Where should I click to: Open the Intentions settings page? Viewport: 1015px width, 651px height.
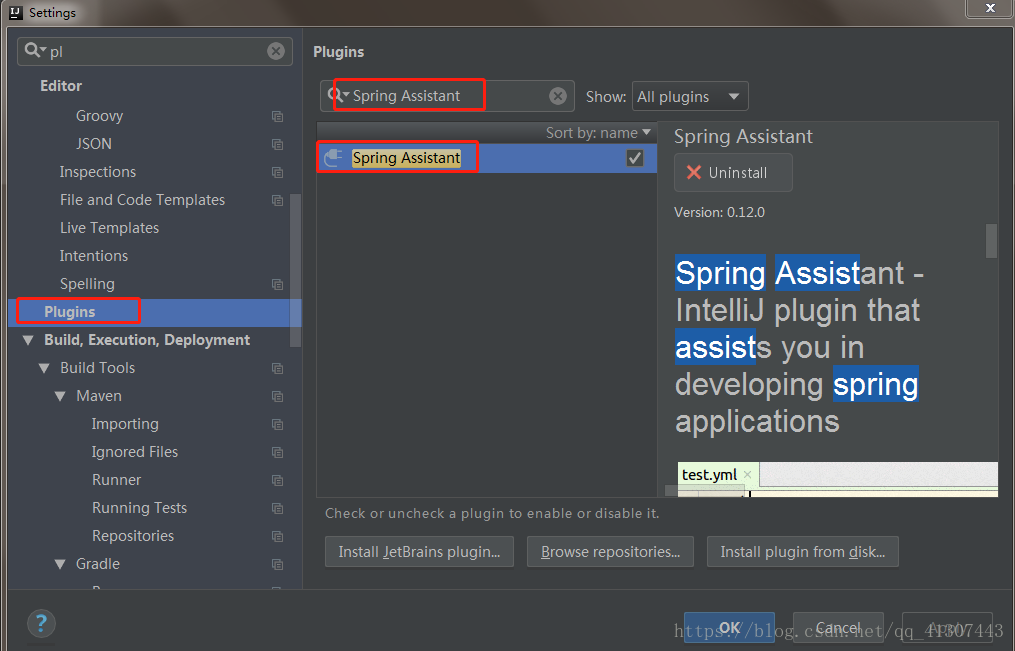point(94,256)
